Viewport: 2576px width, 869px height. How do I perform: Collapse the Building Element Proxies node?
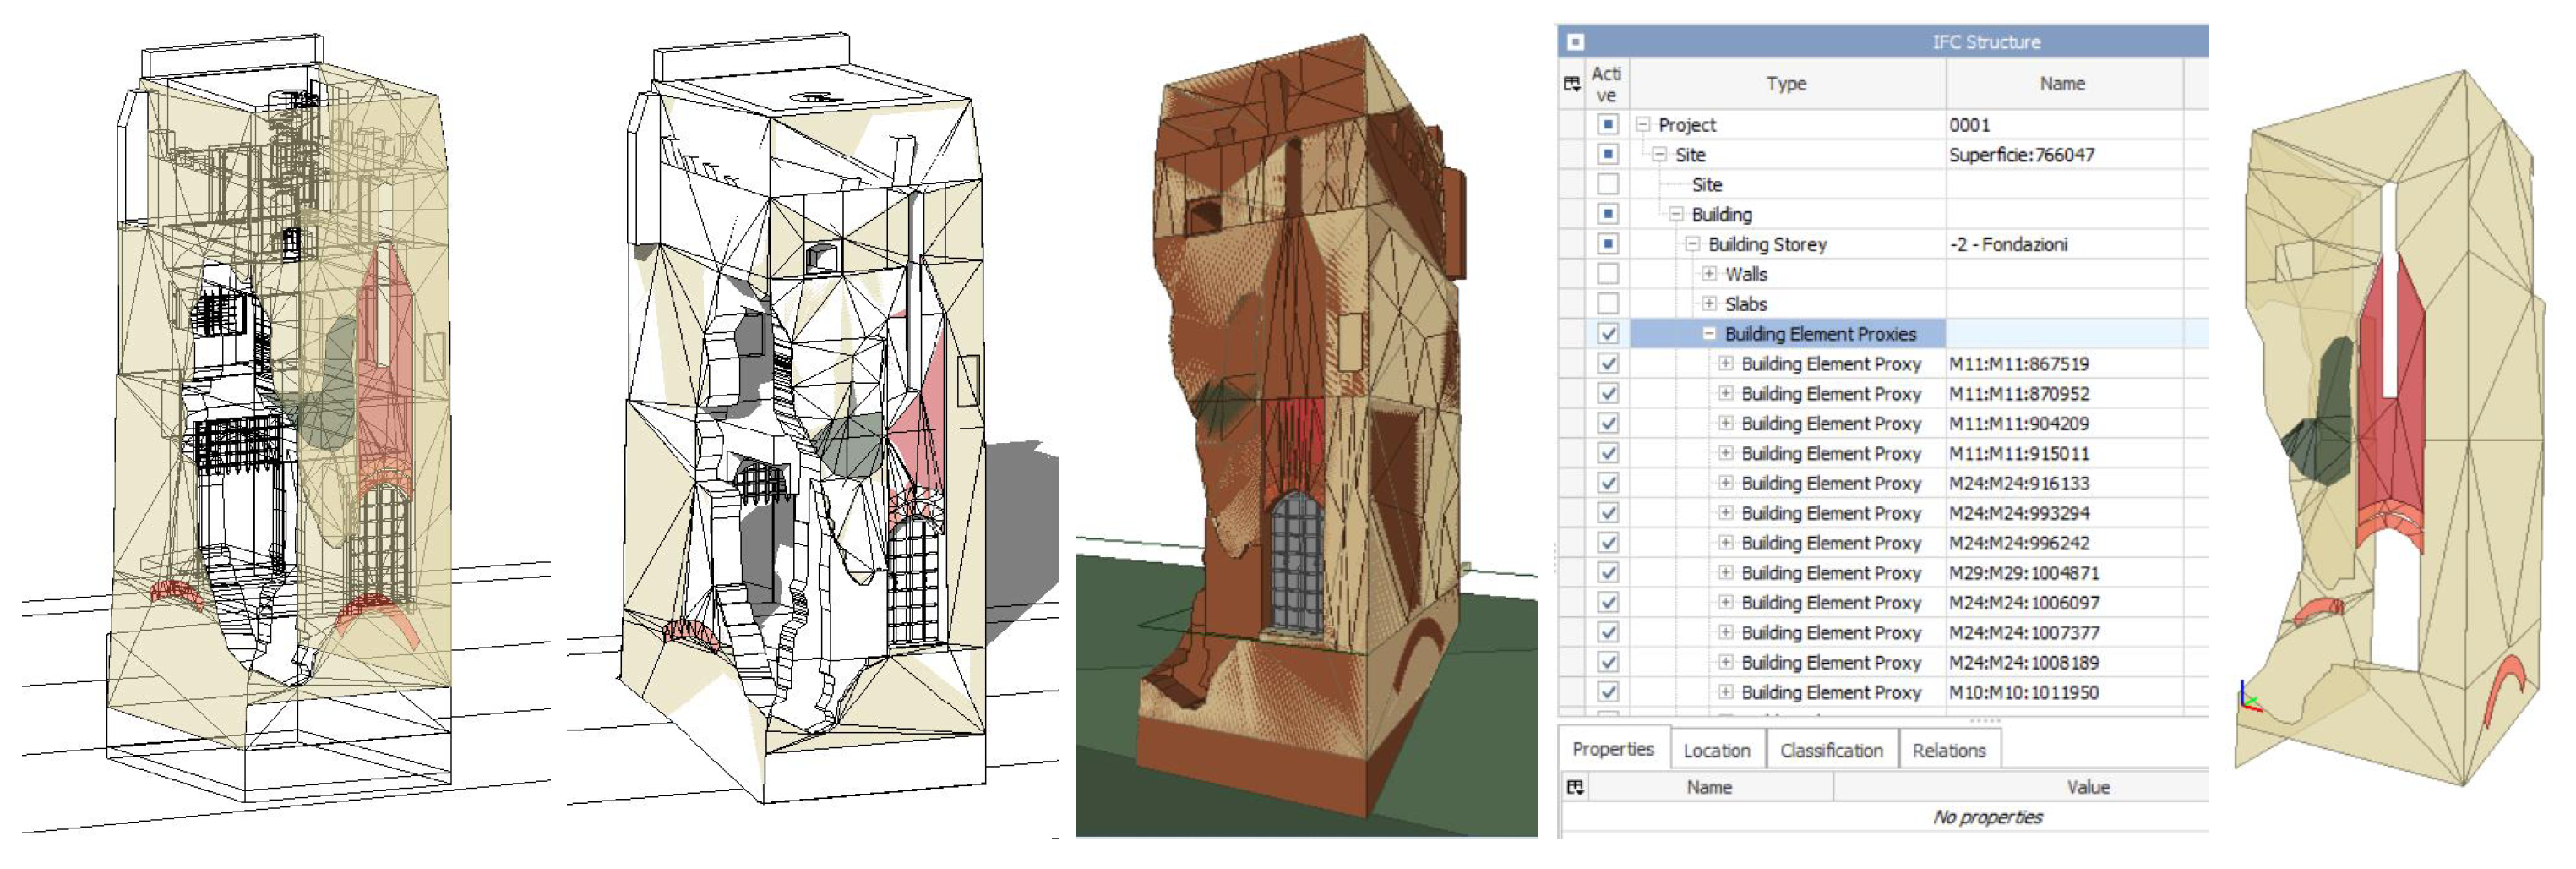pyautogui.click(x=1709, y=334)
